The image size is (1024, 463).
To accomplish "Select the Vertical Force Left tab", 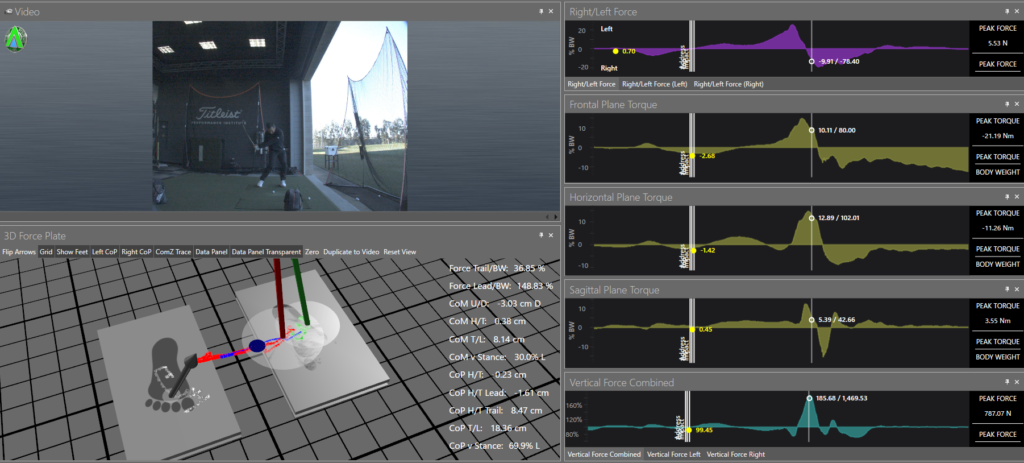I will pyautogui.click(x=673, y=455).
